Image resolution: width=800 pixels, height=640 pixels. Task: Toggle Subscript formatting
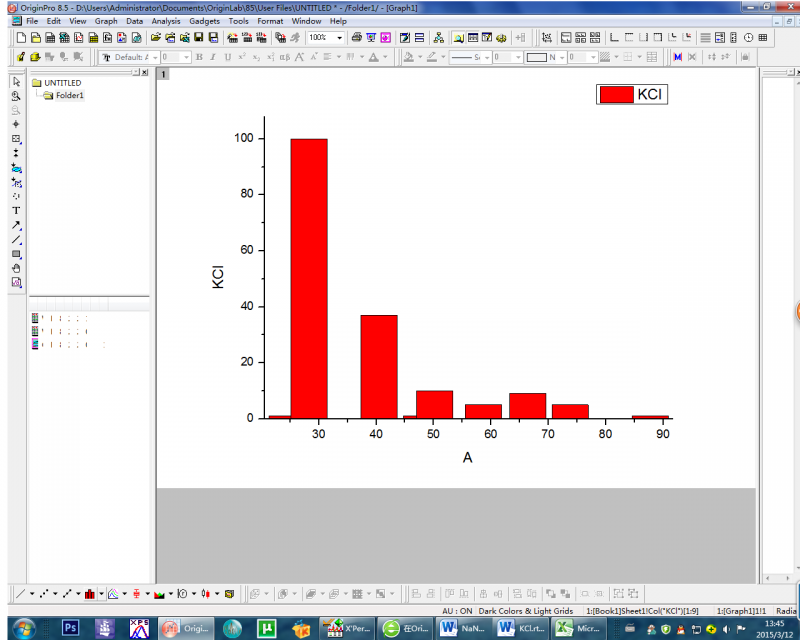pyautogui.click(x=256, y=57)
